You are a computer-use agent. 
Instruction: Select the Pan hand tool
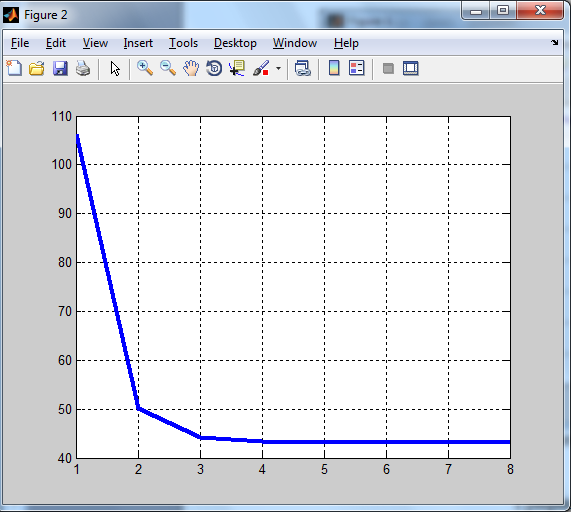coord(191,68)
